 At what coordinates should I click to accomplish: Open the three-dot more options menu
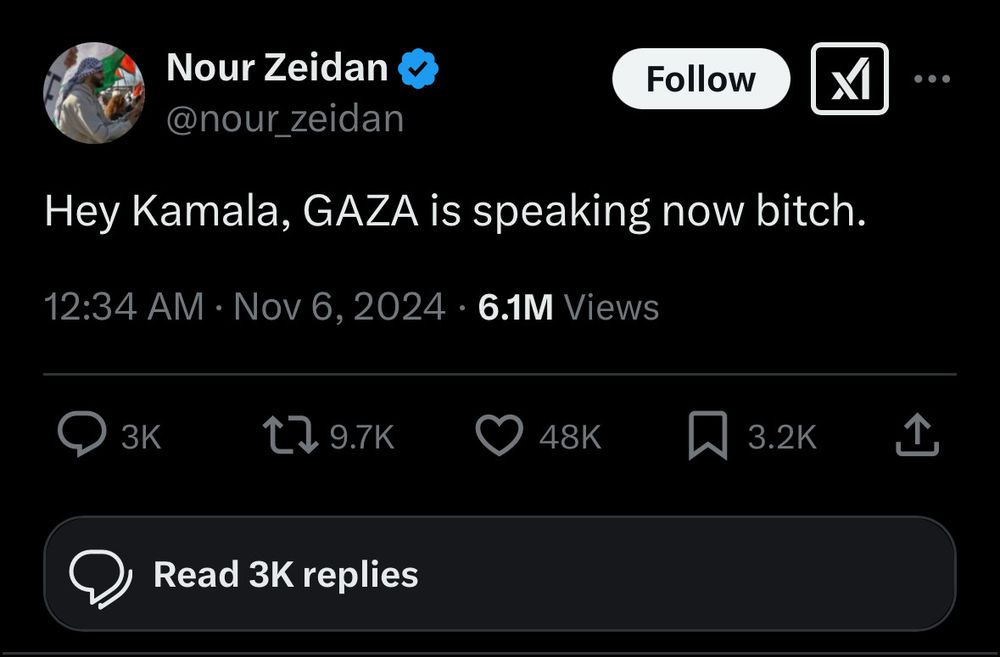tap(932, 79)
